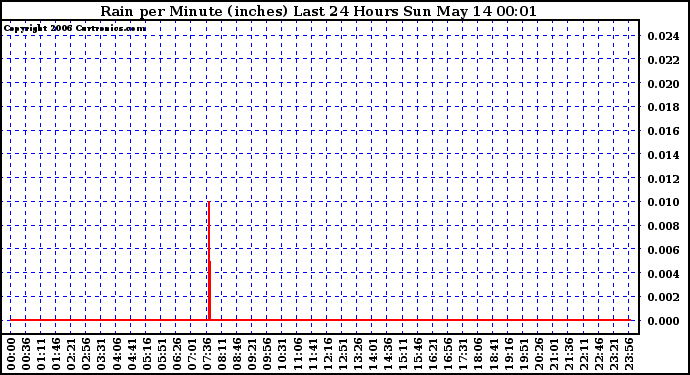Click the '0.008' y-axis label
The image size is (690, 375).
point(663,226)
